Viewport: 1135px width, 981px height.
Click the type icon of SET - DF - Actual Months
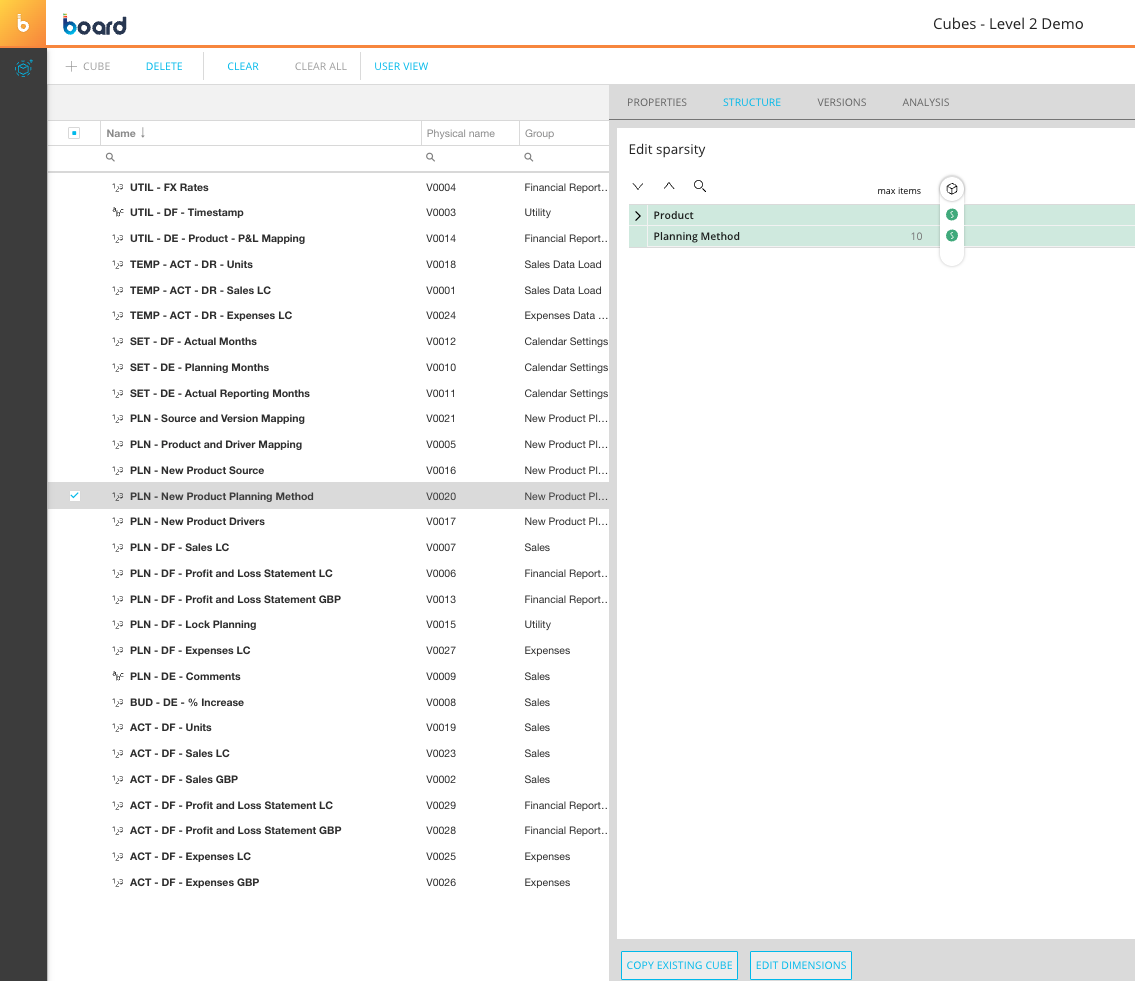[x=117, y=342]
